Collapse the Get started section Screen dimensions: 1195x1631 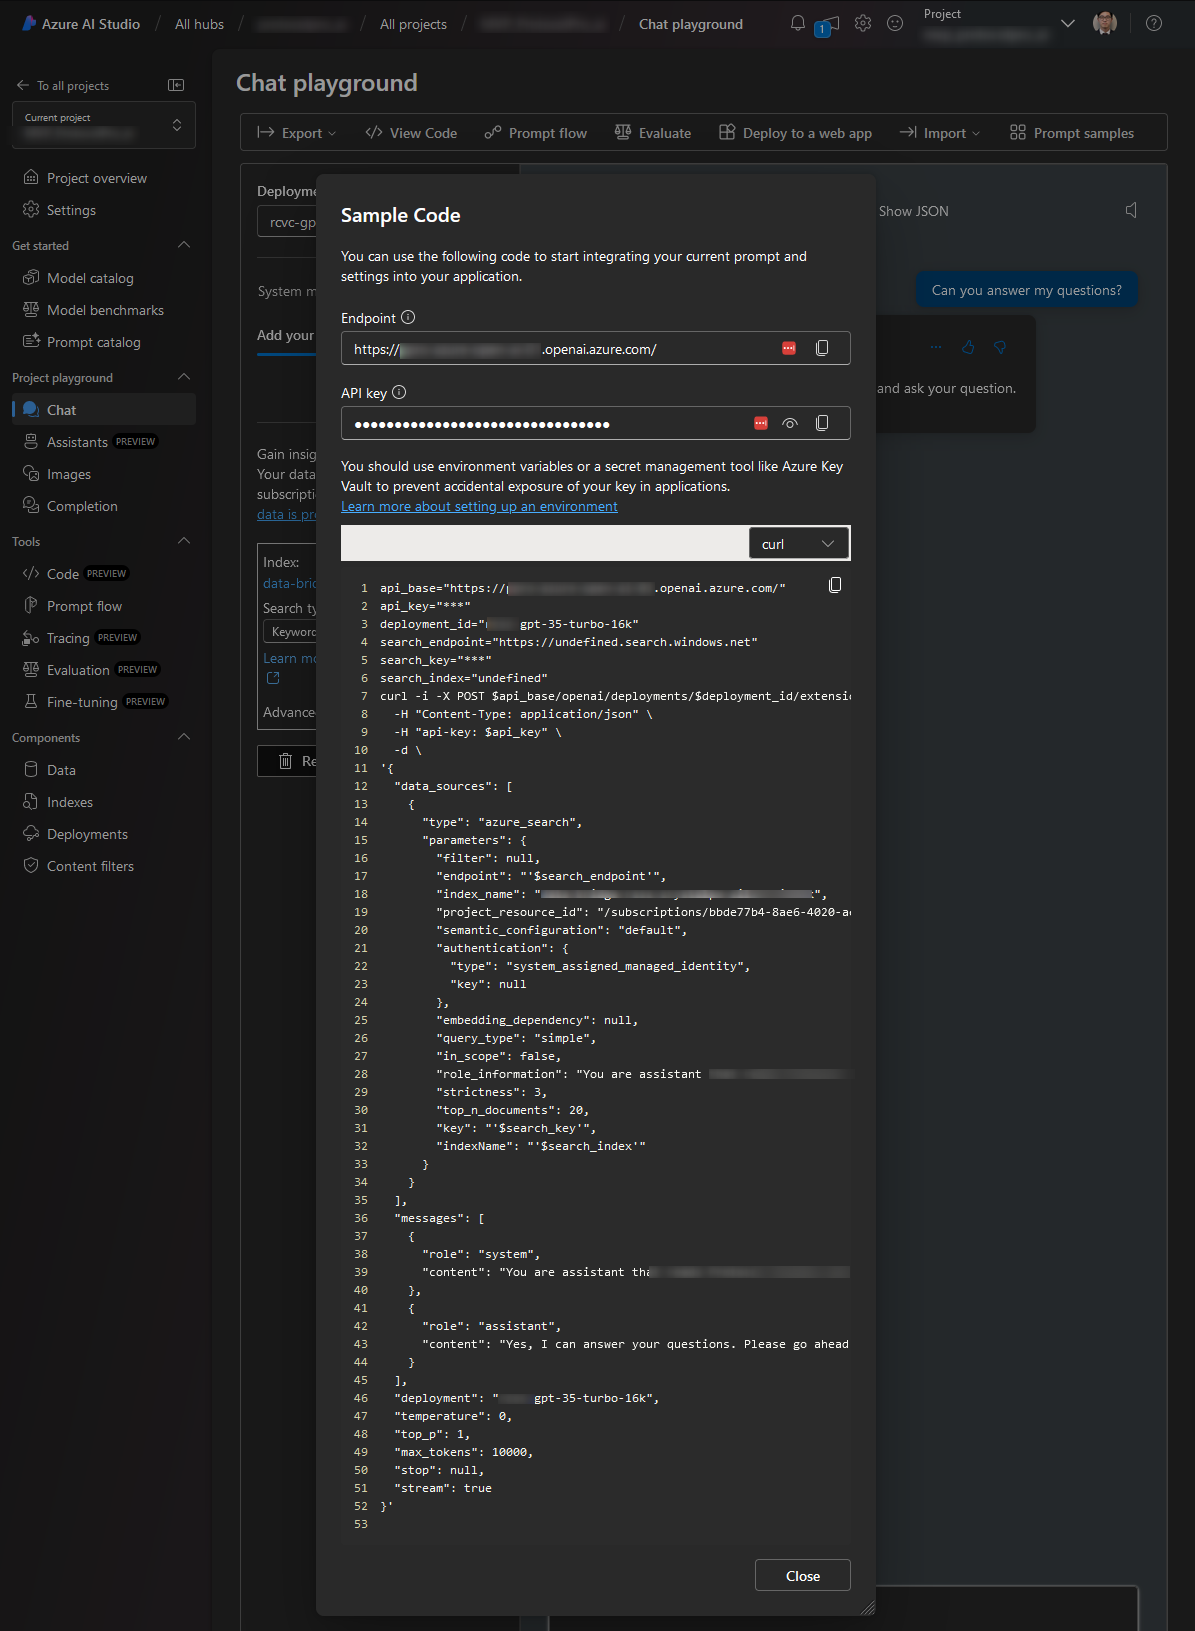pyautogui.click(x=184, y=245)
